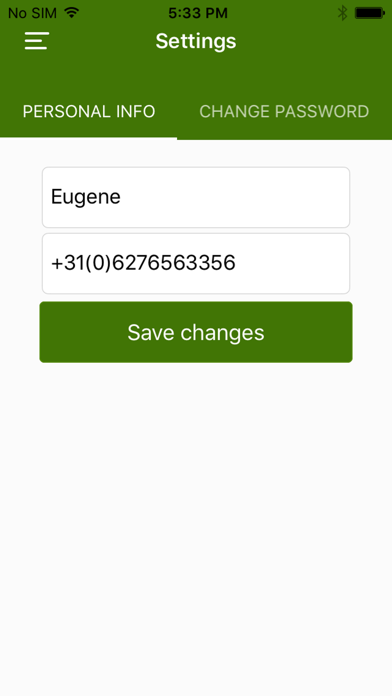Screen dimensions: 392x696
Task: Tap the empty space after the phone number
Action: (292, 263)
